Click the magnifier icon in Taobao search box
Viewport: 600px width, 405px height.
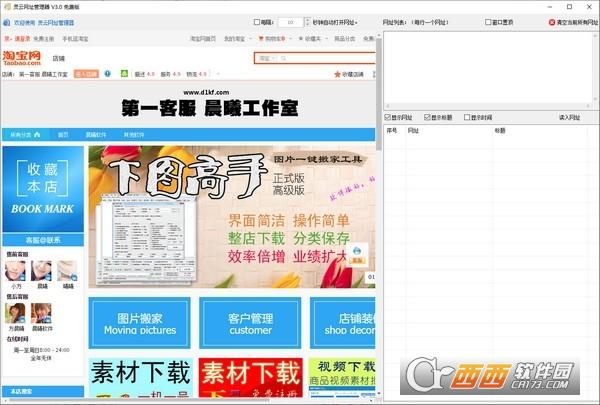[284, 58]
